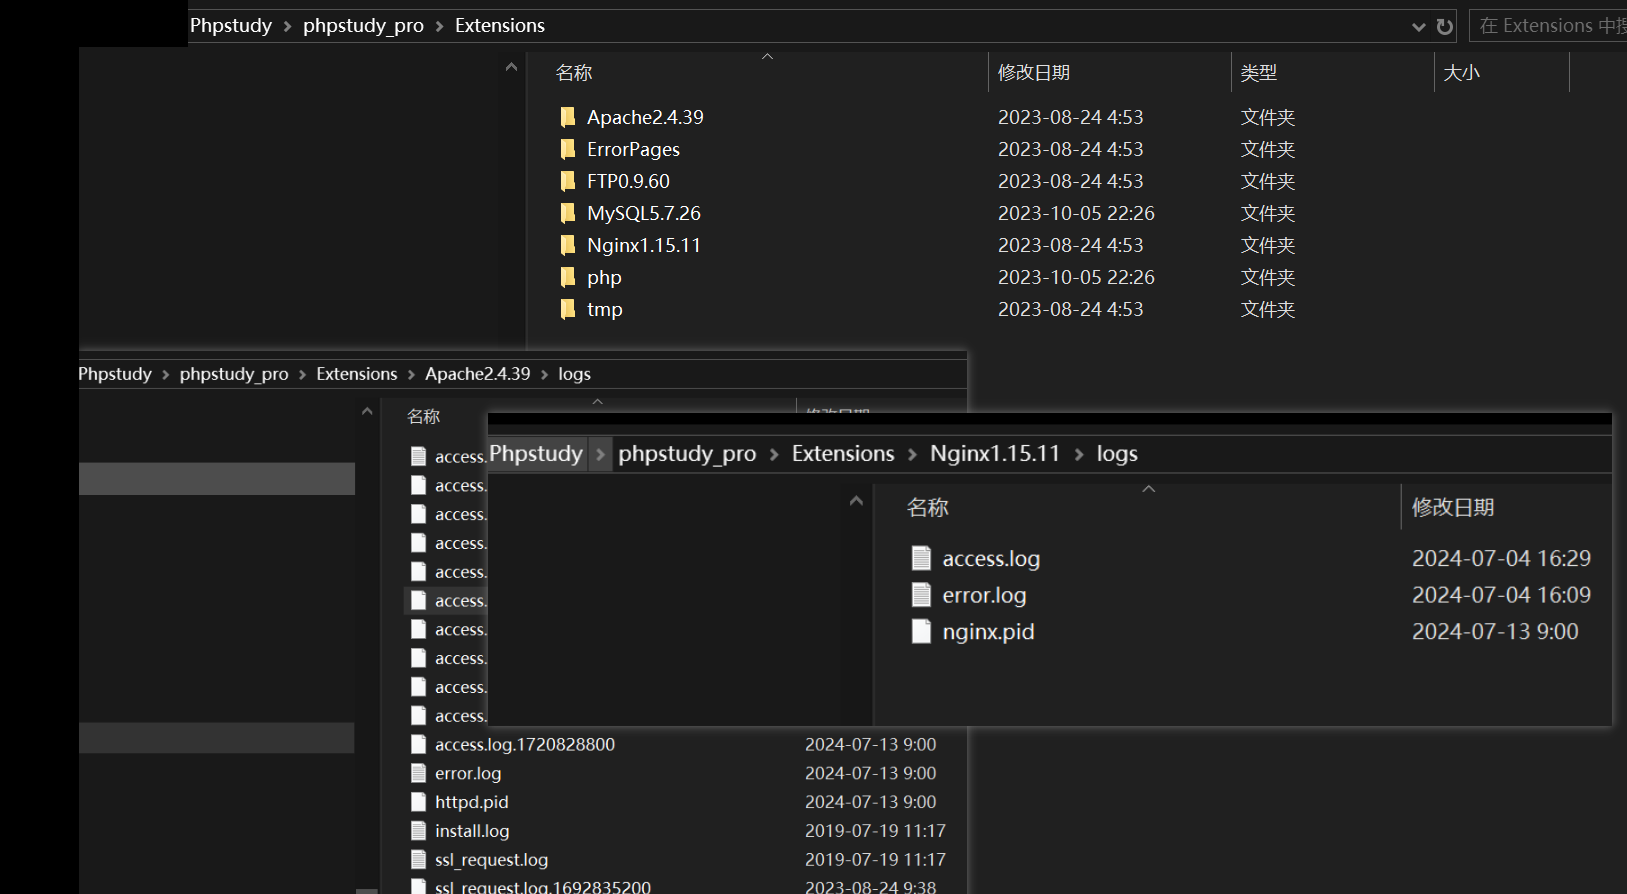Viewport: 1627px width, 894px height.
Task: Click the date 2024-07-13 9:00 for nginx.pid
Action: click(x=1495, y=631)
